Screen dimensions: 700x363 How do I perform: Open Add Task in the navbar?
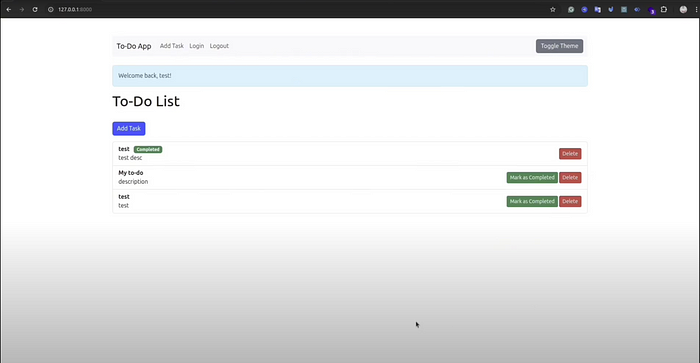(x=171, y=46)
